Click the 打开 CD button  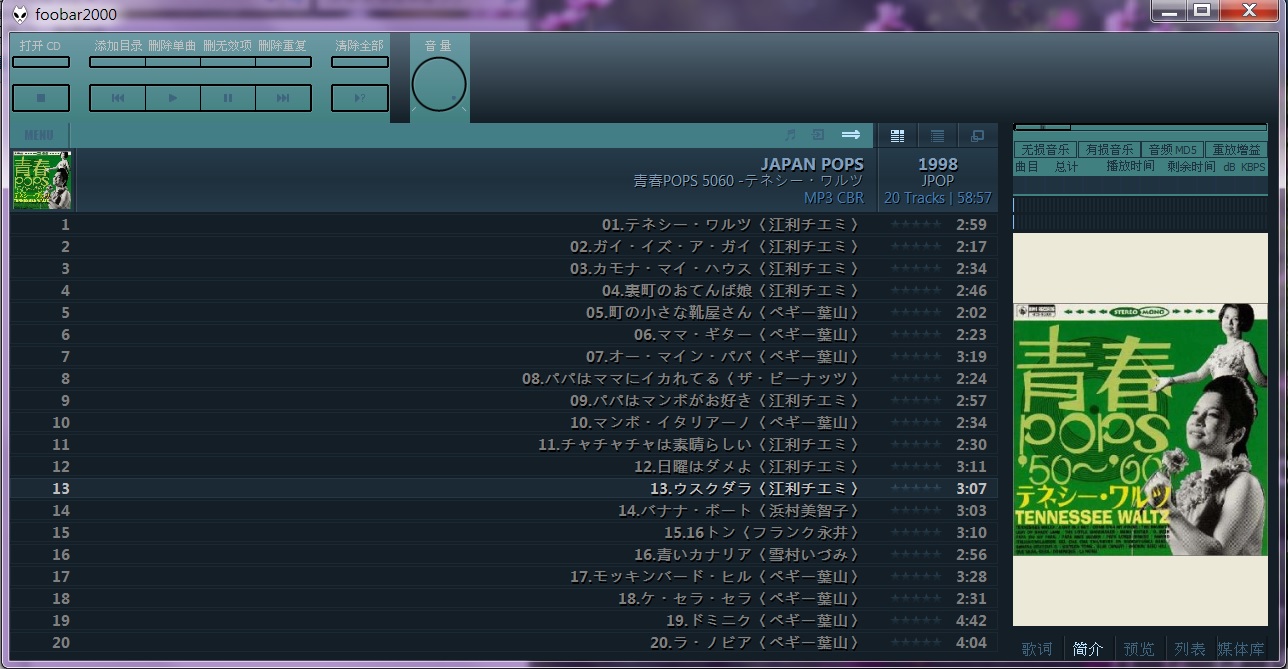[x=41, y=62]
